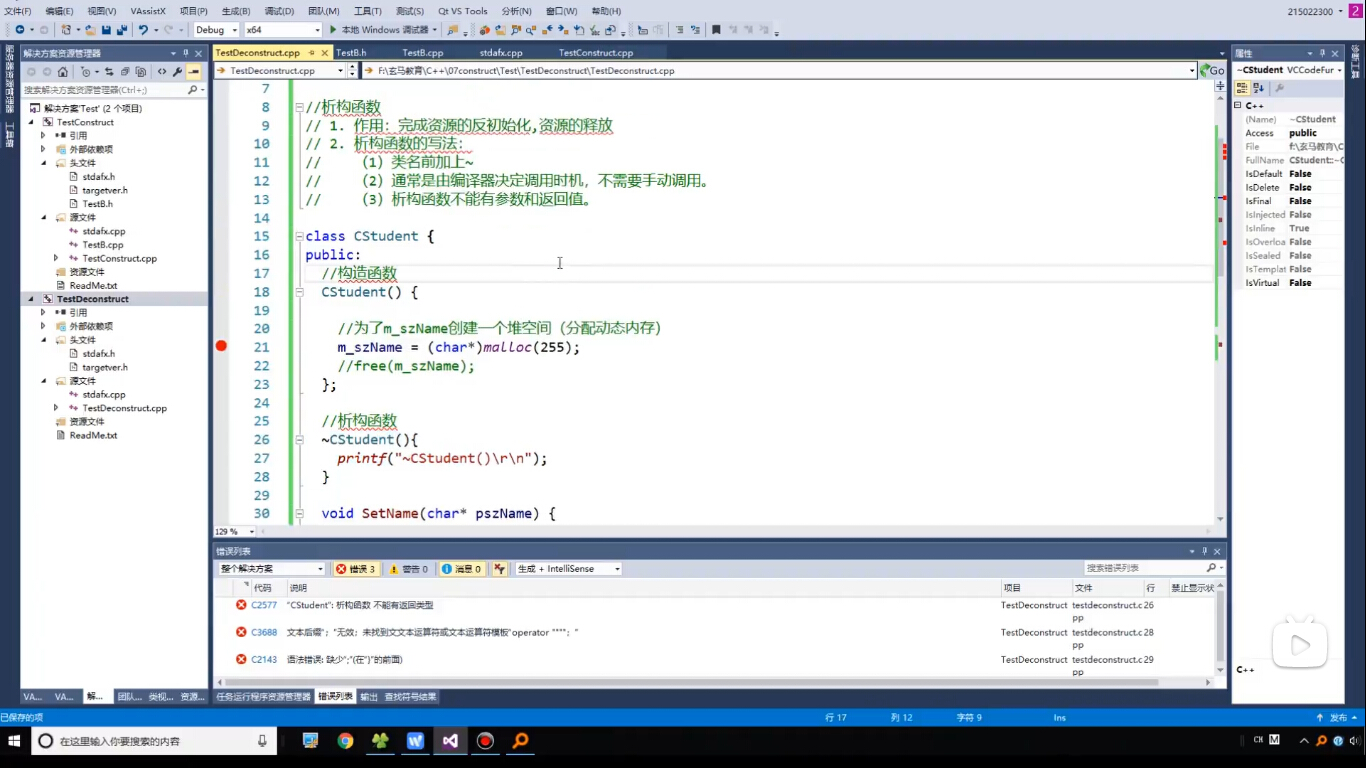Screen dimensions: 1366x768
Task: Click the Save All toolbar icon
Action: point(121,30)
